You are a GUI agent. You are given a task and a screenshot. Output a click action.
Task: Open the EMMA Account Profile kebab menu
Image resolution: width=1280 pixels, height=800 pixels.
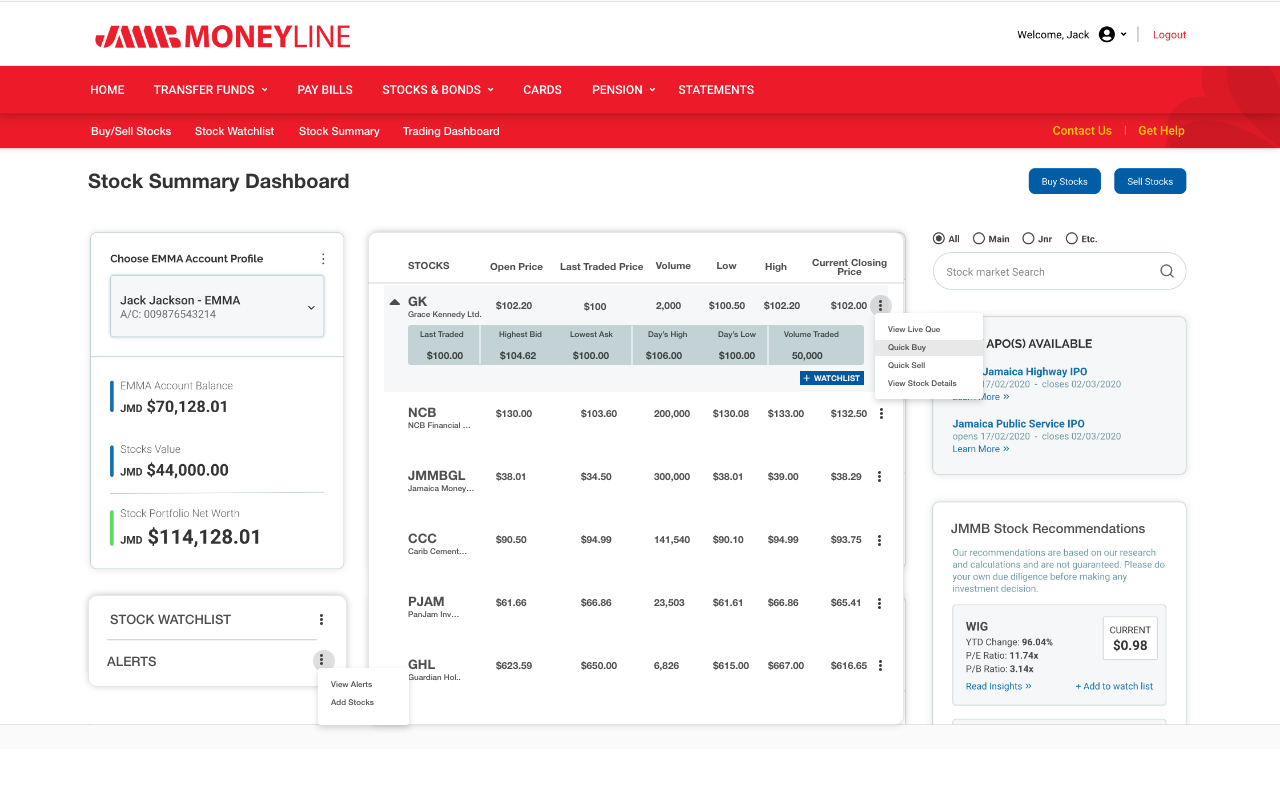tap(323, 259)
